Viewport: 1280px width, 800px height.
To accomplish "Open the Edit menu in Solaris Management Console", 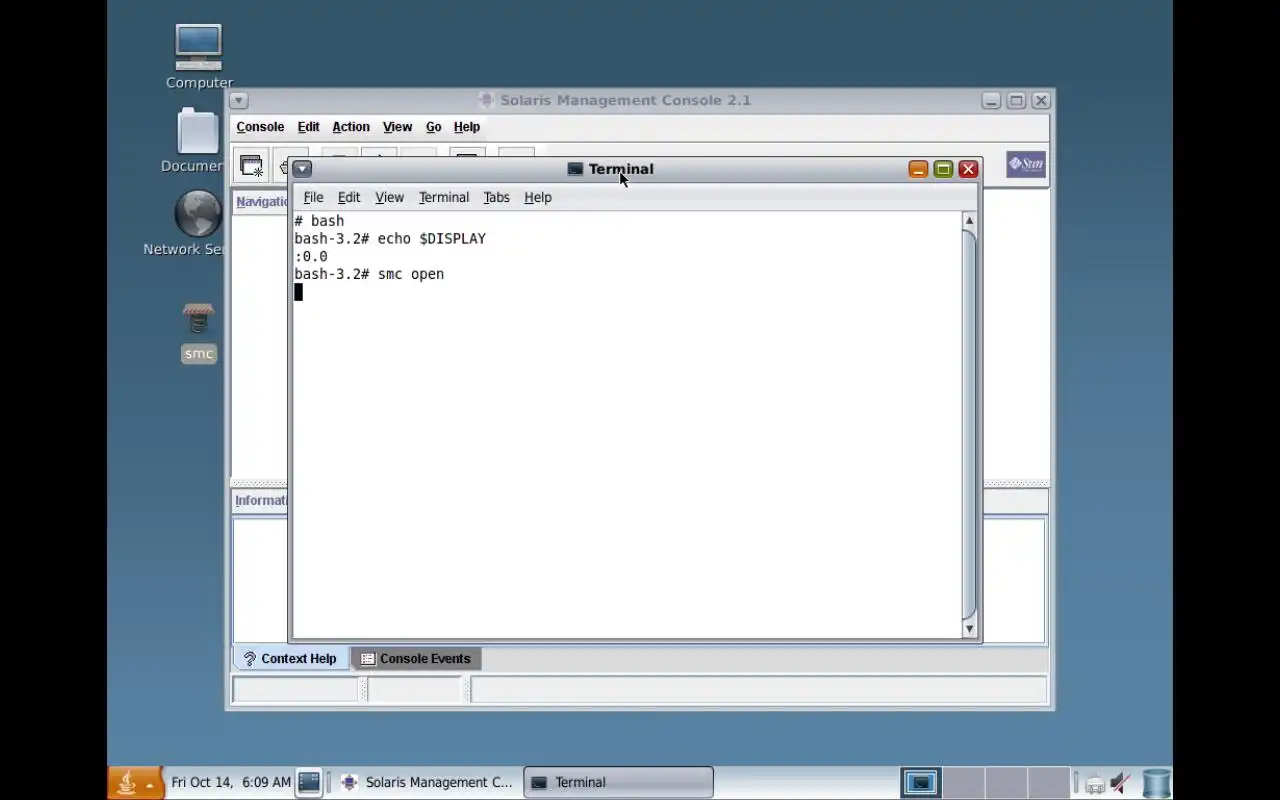I will (x=308, y=127).
